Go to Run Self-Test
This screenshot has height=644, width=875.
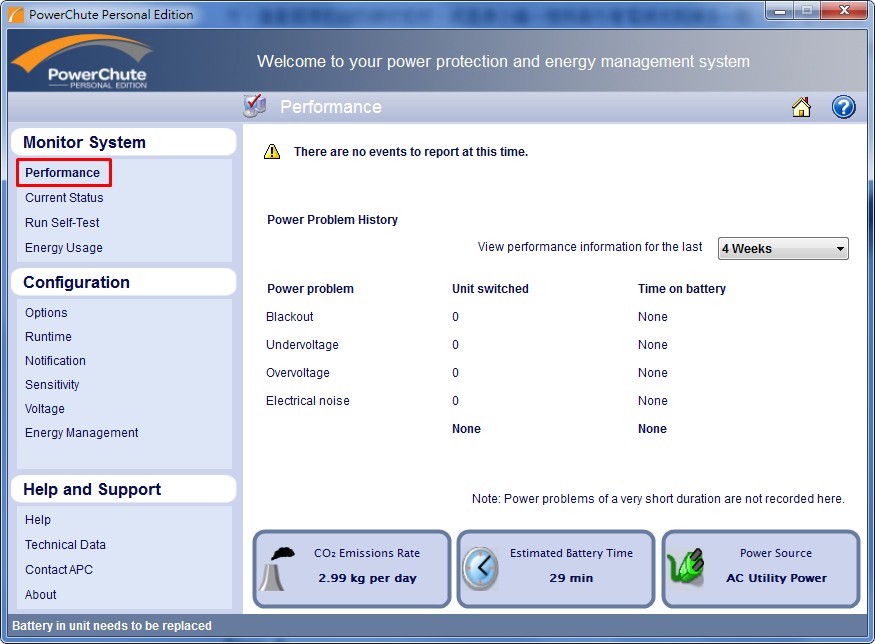click(x=62, y=223)
